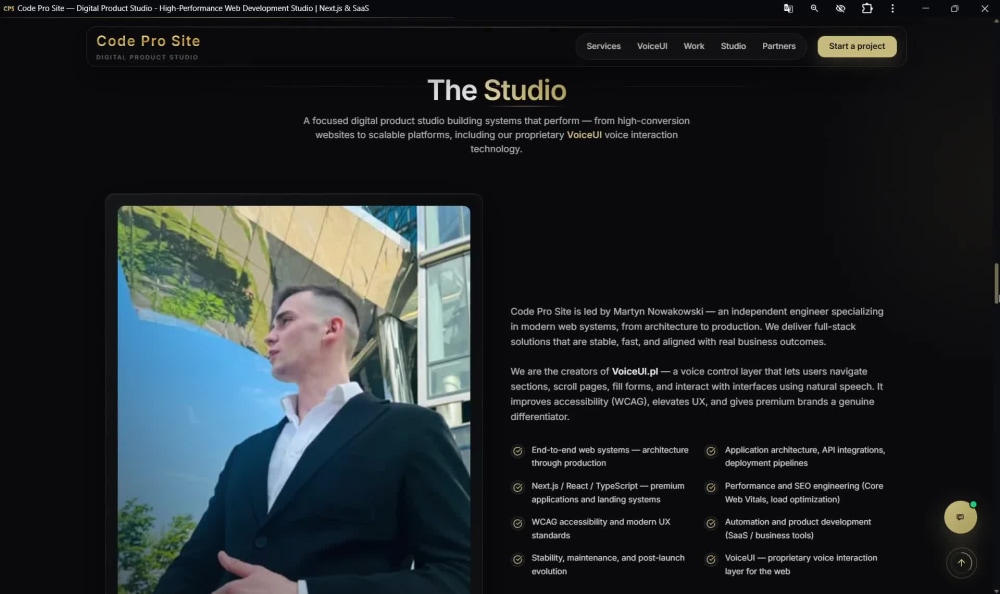The width and height of the screenshot is (1000, 594).
Task: Click the Code Pro Site logo
Action: click(x=148, y=41)
